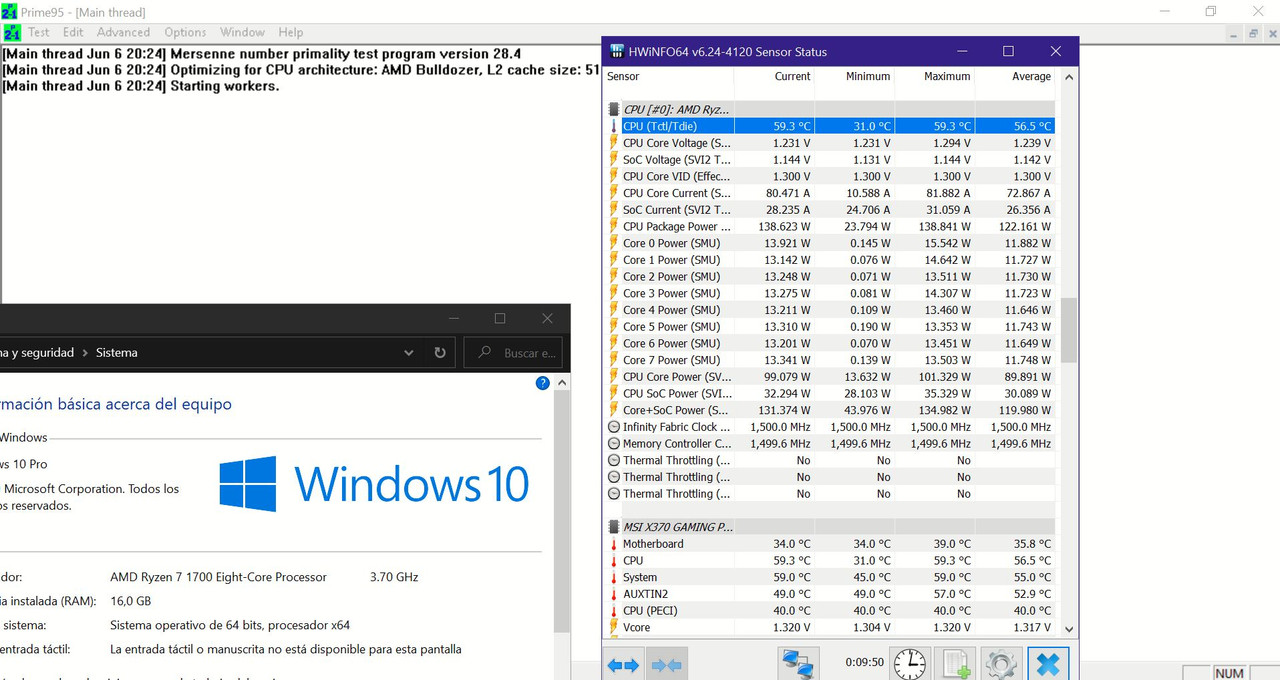Click the NUM indicator in Prime95 status bar
This screenshot has width=1280, height=680.
(1230, 673)
